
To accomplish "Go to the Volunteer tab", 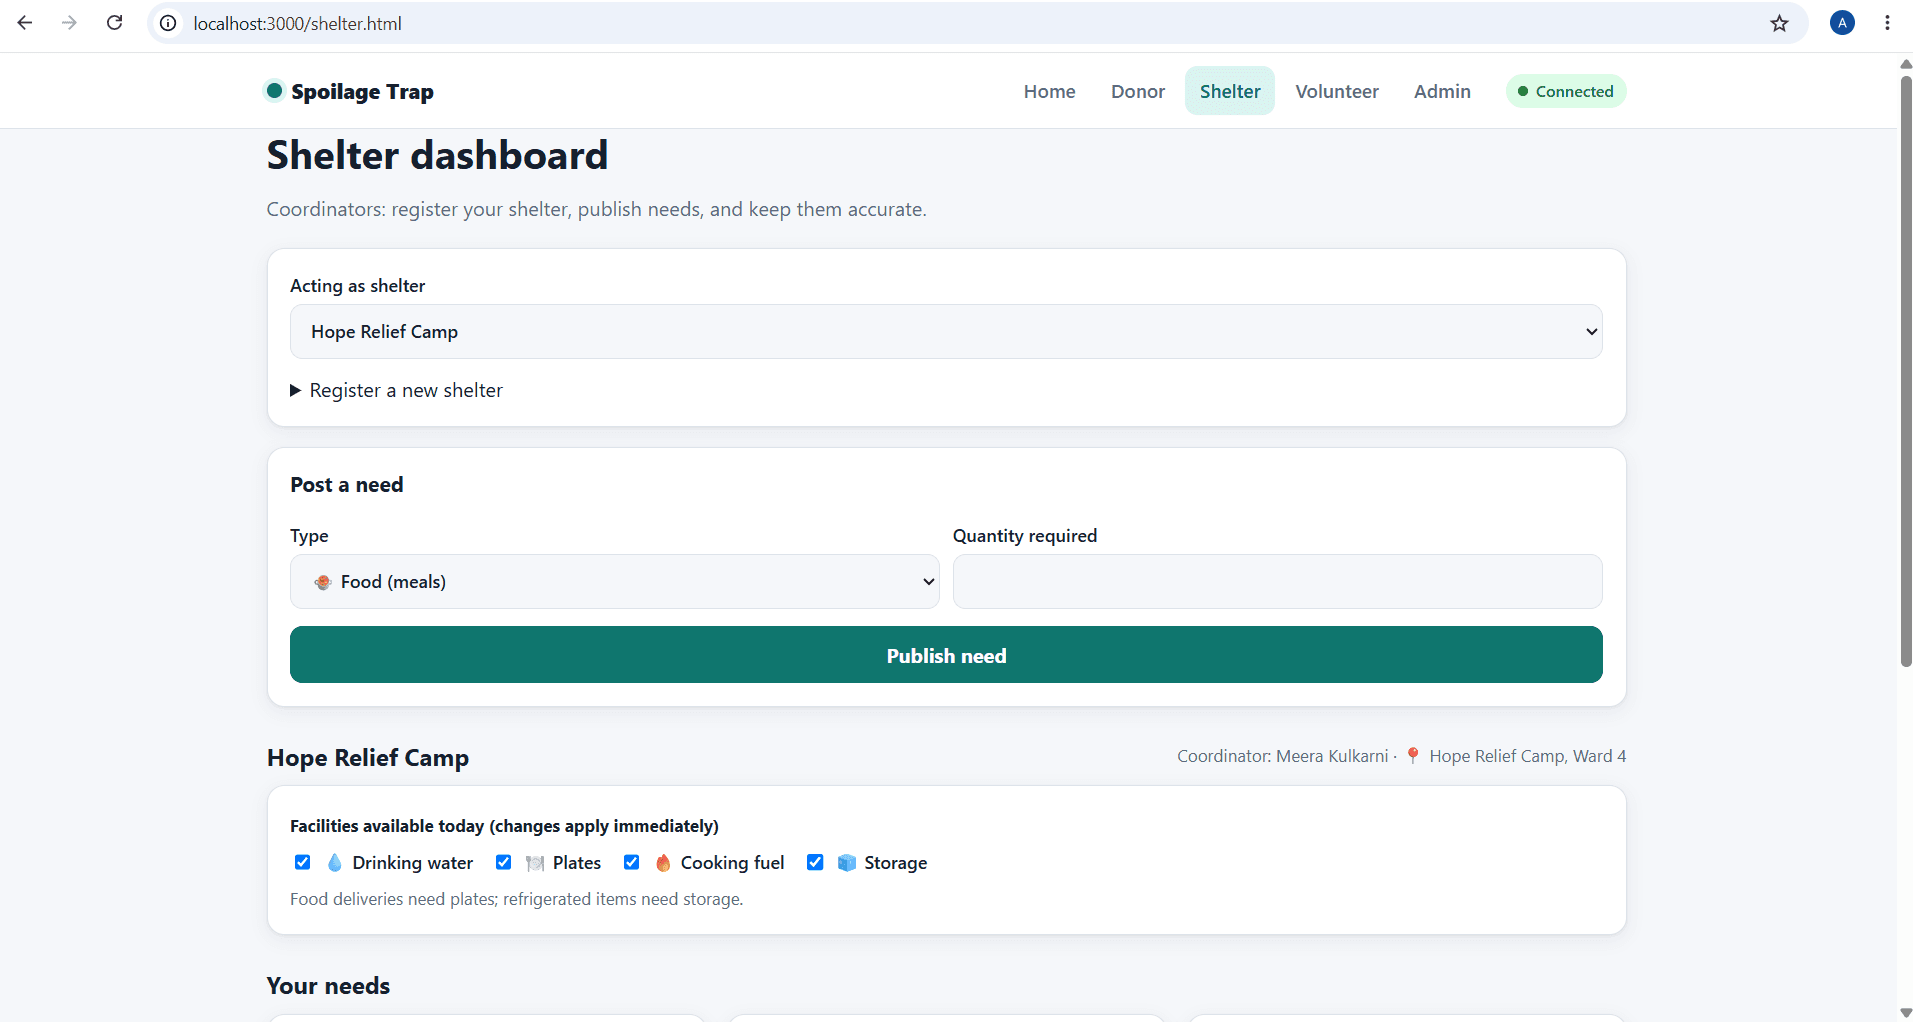I will (1337, 91).
